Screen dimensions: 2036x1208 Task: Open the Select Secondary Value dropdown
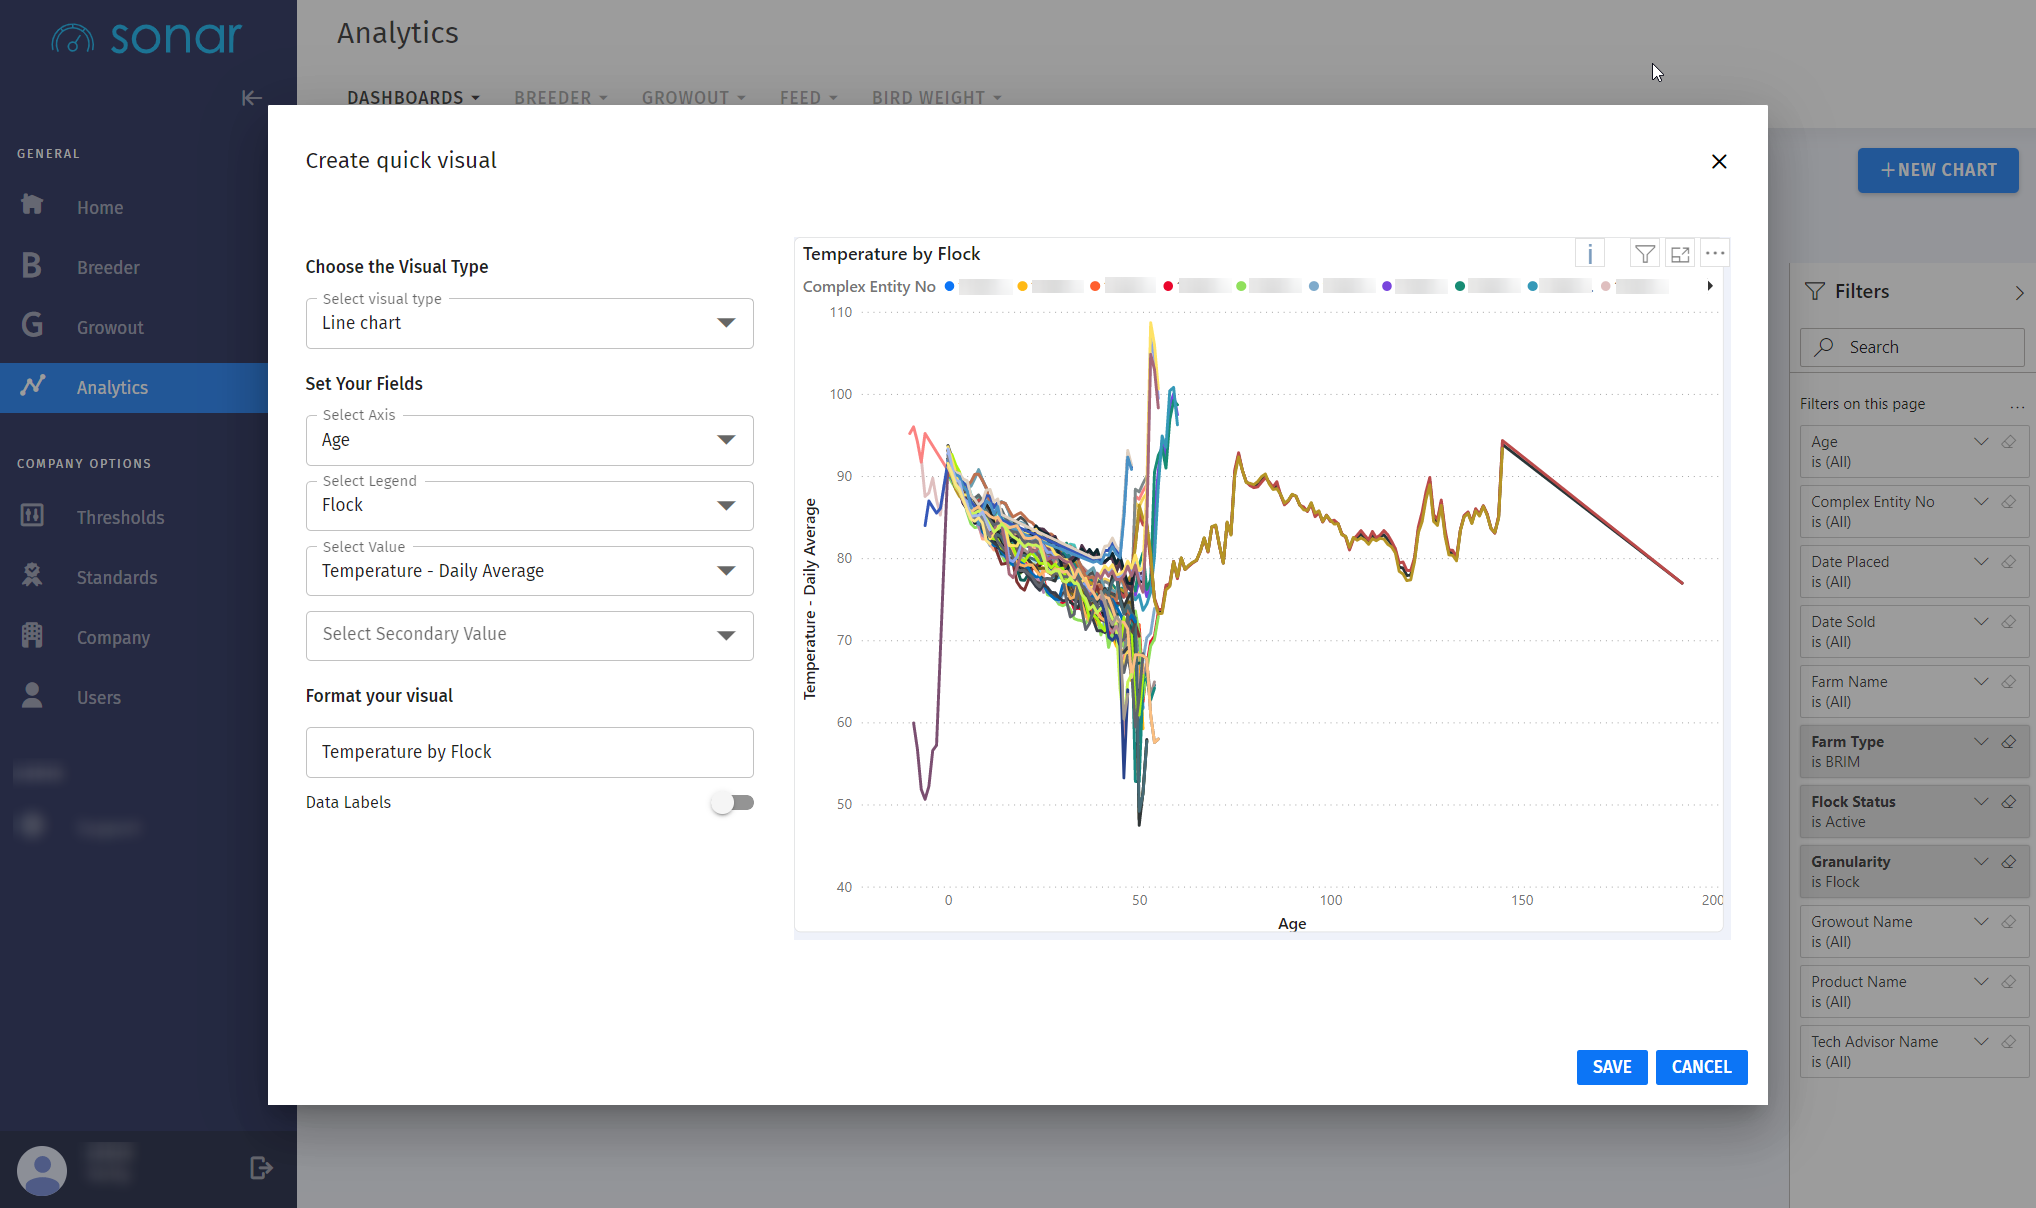point(529,635)
